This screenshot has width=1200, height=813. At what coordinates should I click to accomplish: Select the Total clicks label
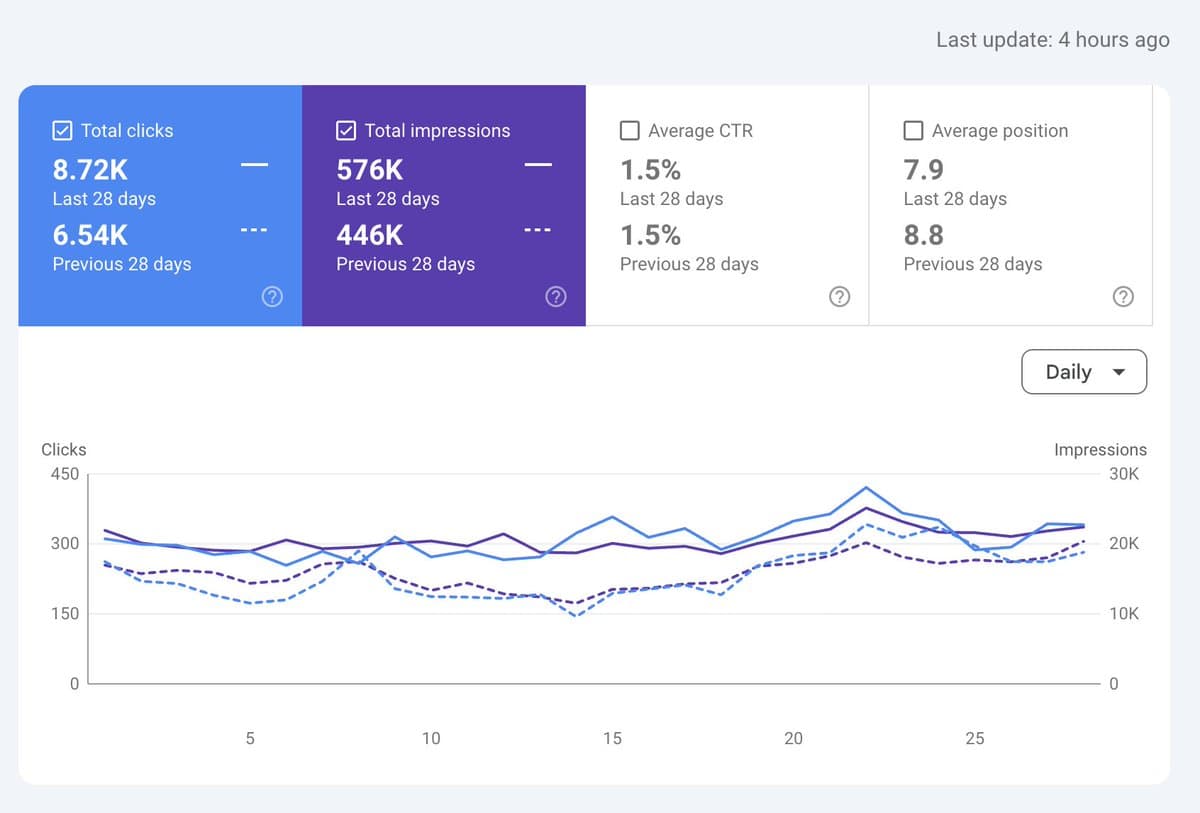coord(127,130)
